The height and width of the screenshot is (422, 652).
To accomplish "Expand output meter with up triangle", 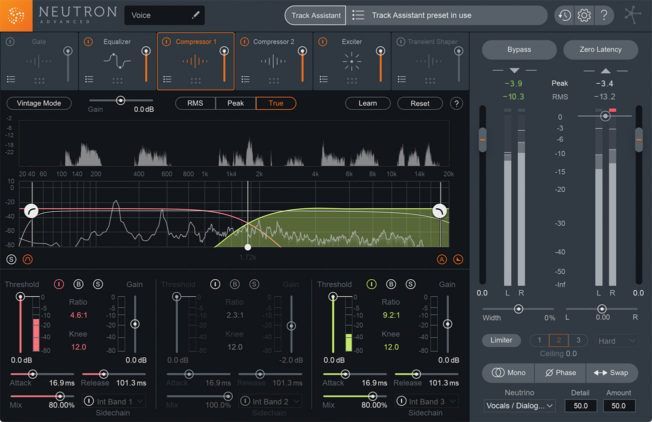I will point(605,71).
